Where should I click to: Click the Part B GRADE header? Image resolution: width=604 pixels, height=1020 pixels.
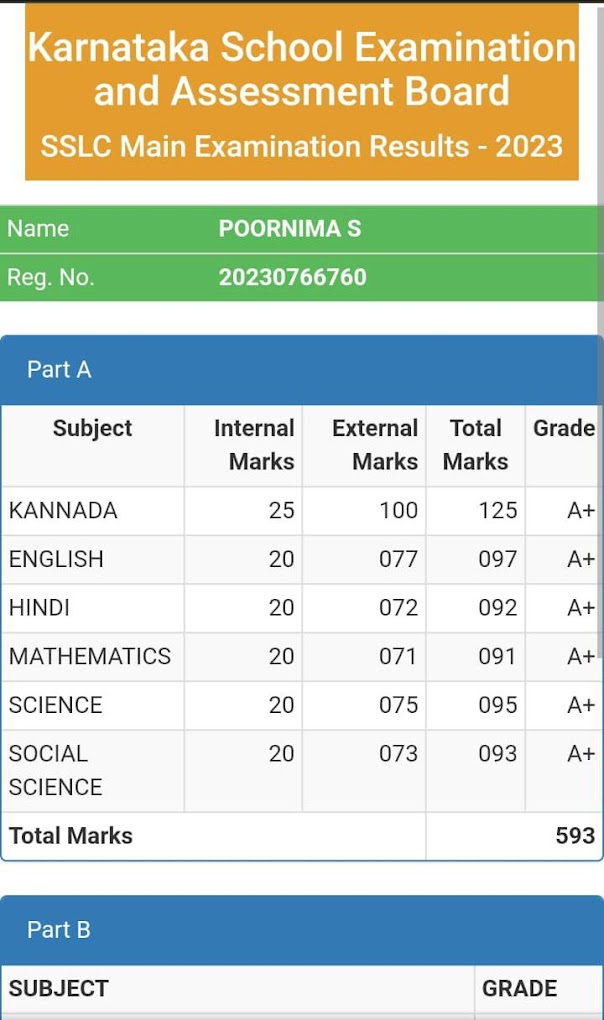point(519,989)
